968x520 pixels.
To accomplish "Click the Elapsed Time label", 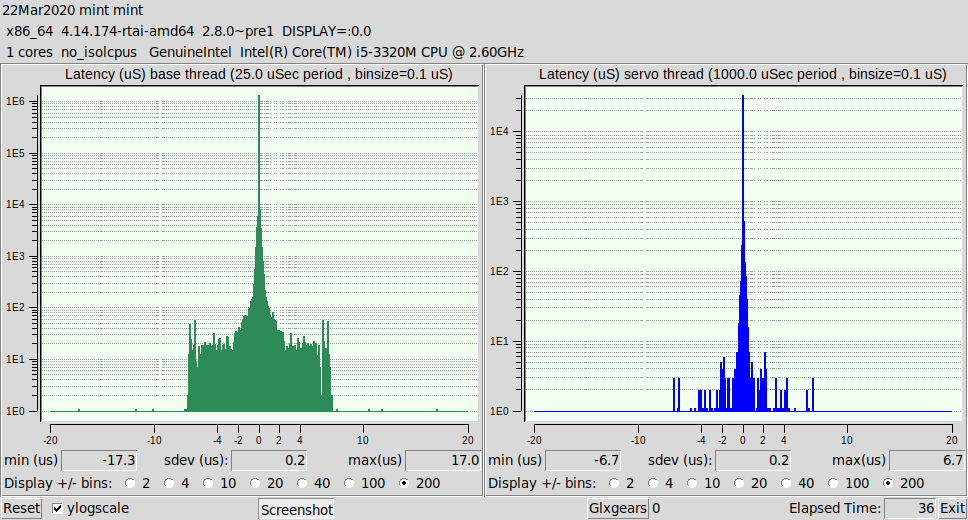I will pyautogui.click(x=835, y=508).
